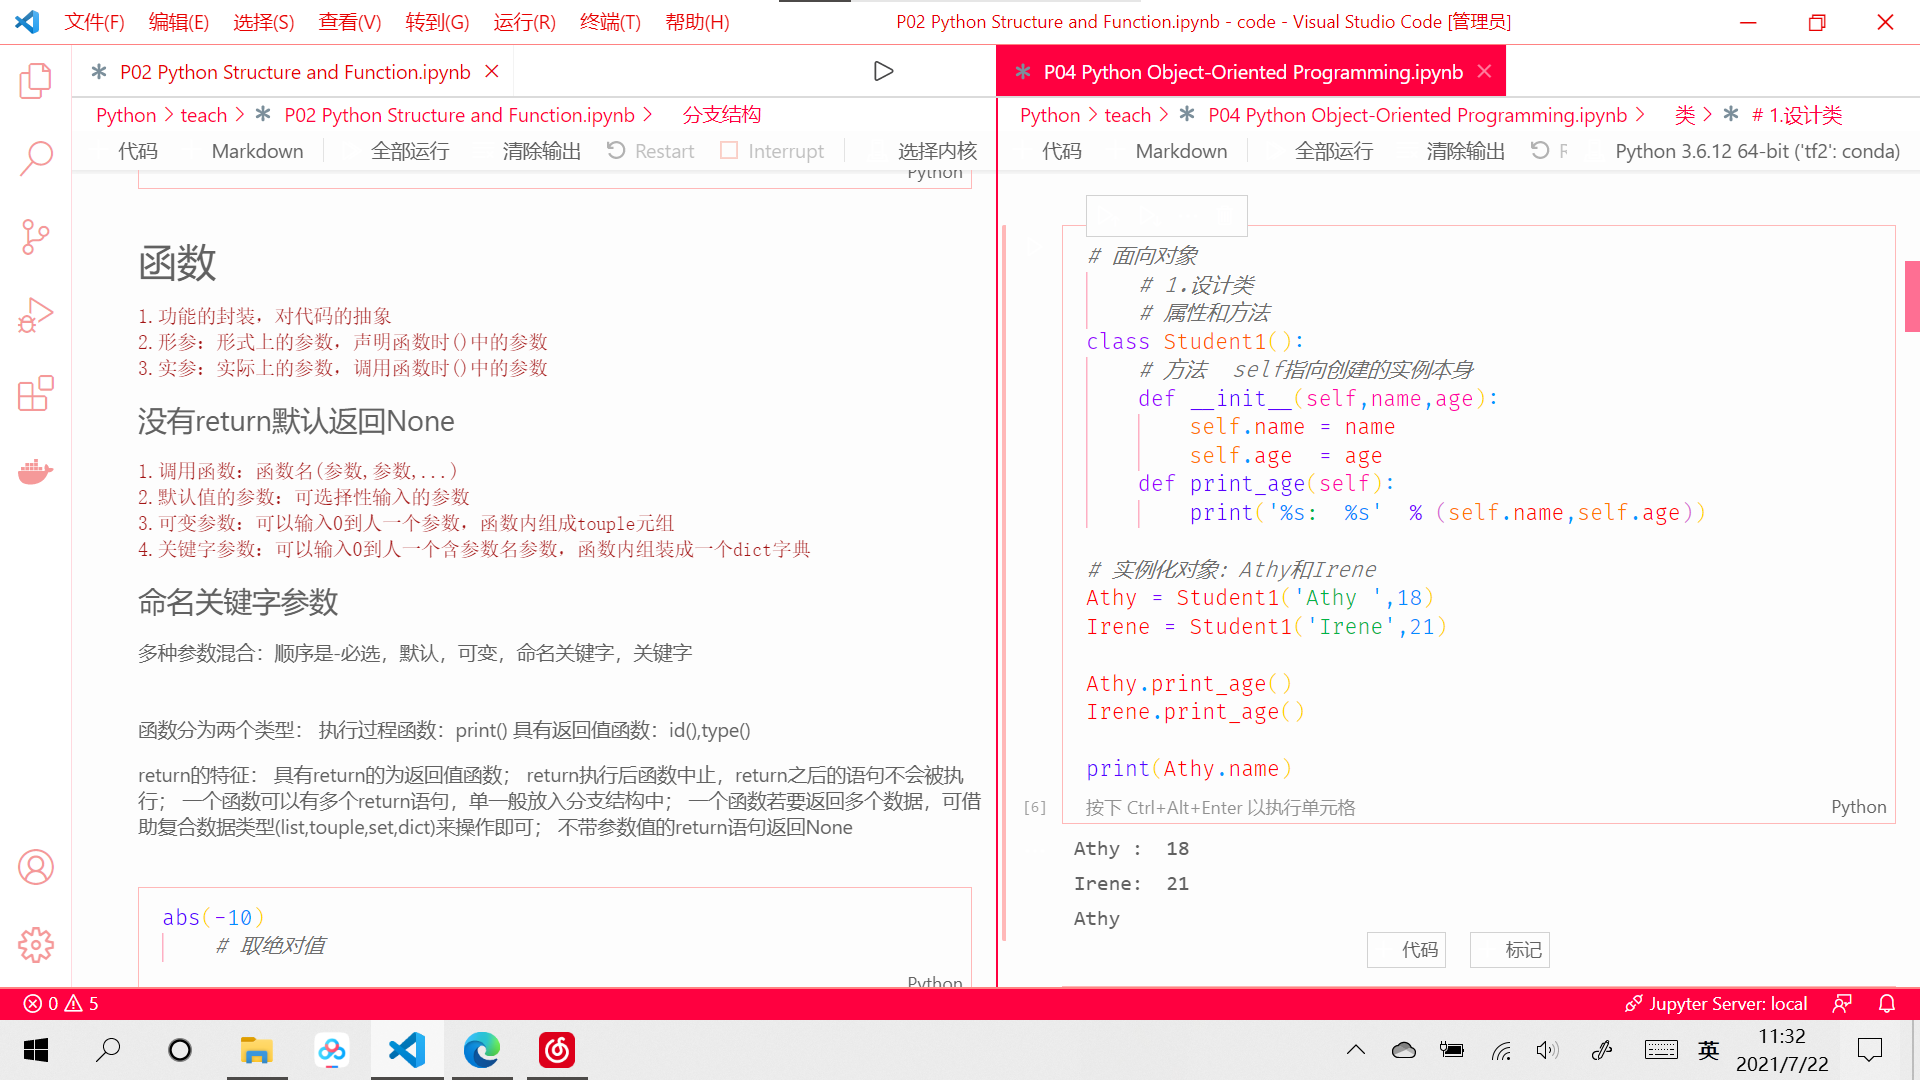The width and height of the screenshot is (1920, 1080).
Task: Run the P02 notebook with play button
Action: coord(883,70)
